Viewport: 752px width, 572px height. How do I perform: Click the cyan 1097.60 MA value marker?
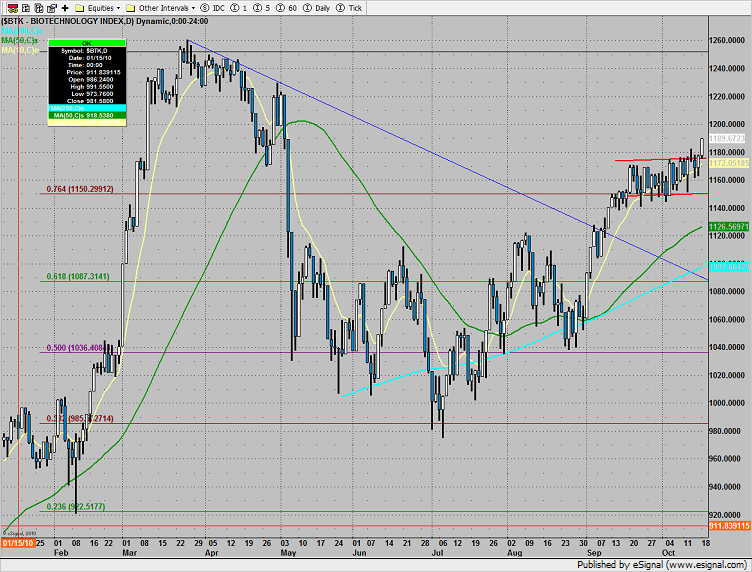coord(728,267)
